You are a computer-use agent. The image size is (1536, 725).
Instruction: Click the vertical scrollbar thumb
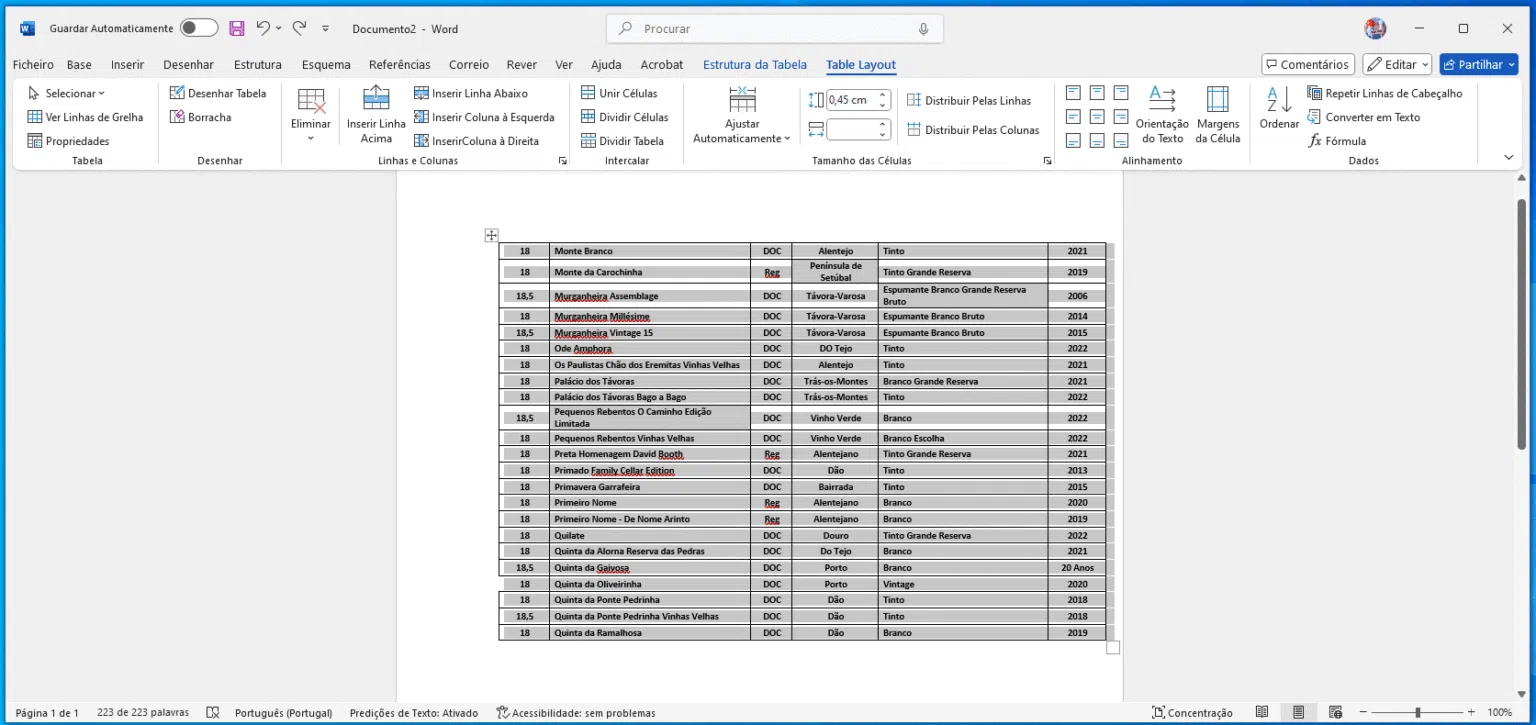tap(1521, 323)
